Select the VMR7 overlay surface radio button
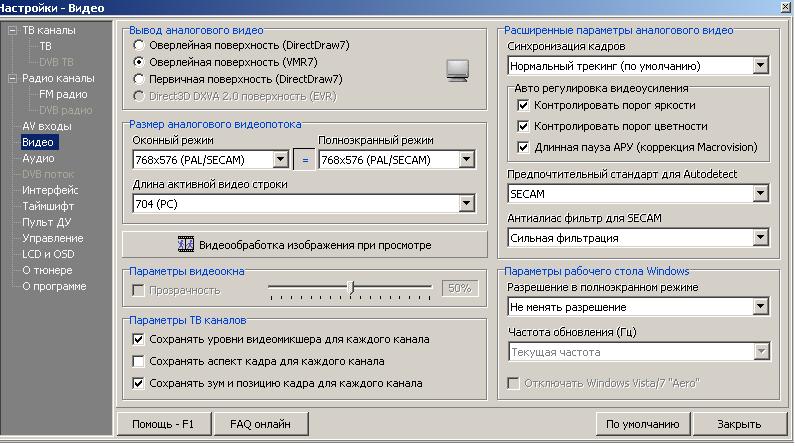 pos(139,62)
